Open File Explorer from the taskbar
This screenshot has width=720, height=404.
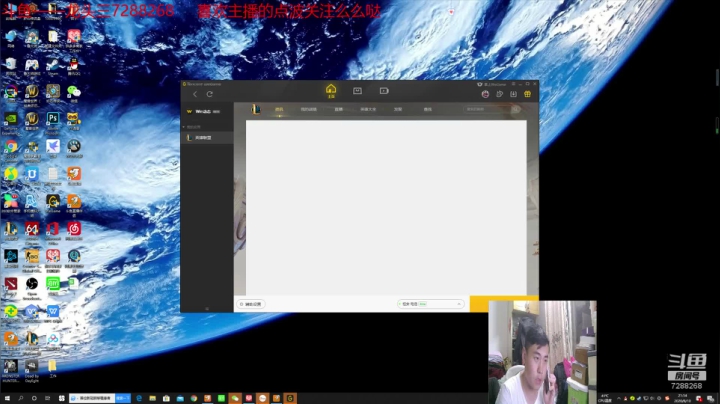[152, 398]
